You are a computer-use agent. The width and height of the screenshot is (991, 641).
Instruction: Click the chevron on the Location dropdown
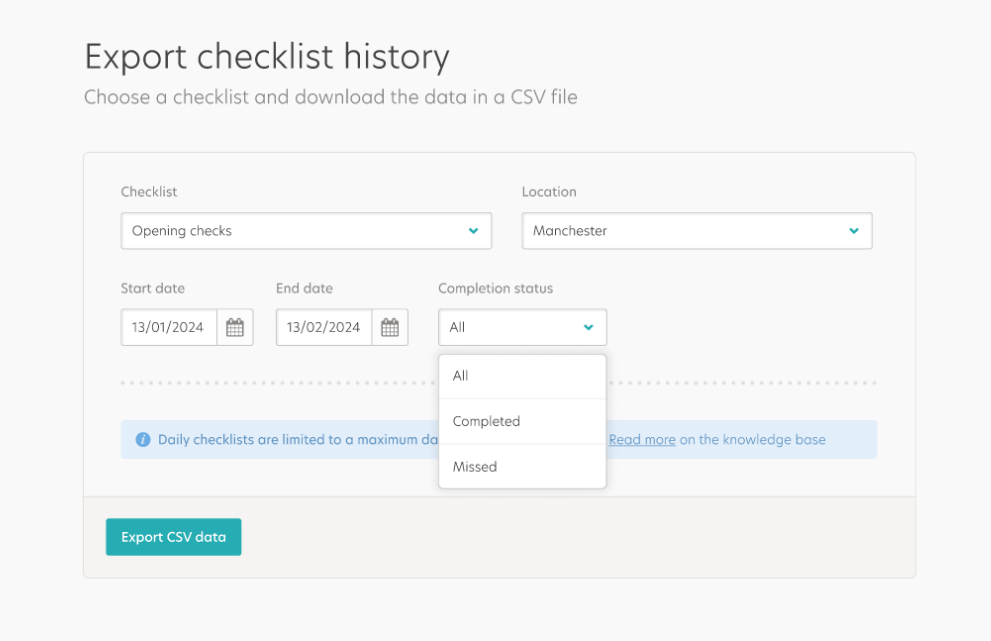pos(855,231)
